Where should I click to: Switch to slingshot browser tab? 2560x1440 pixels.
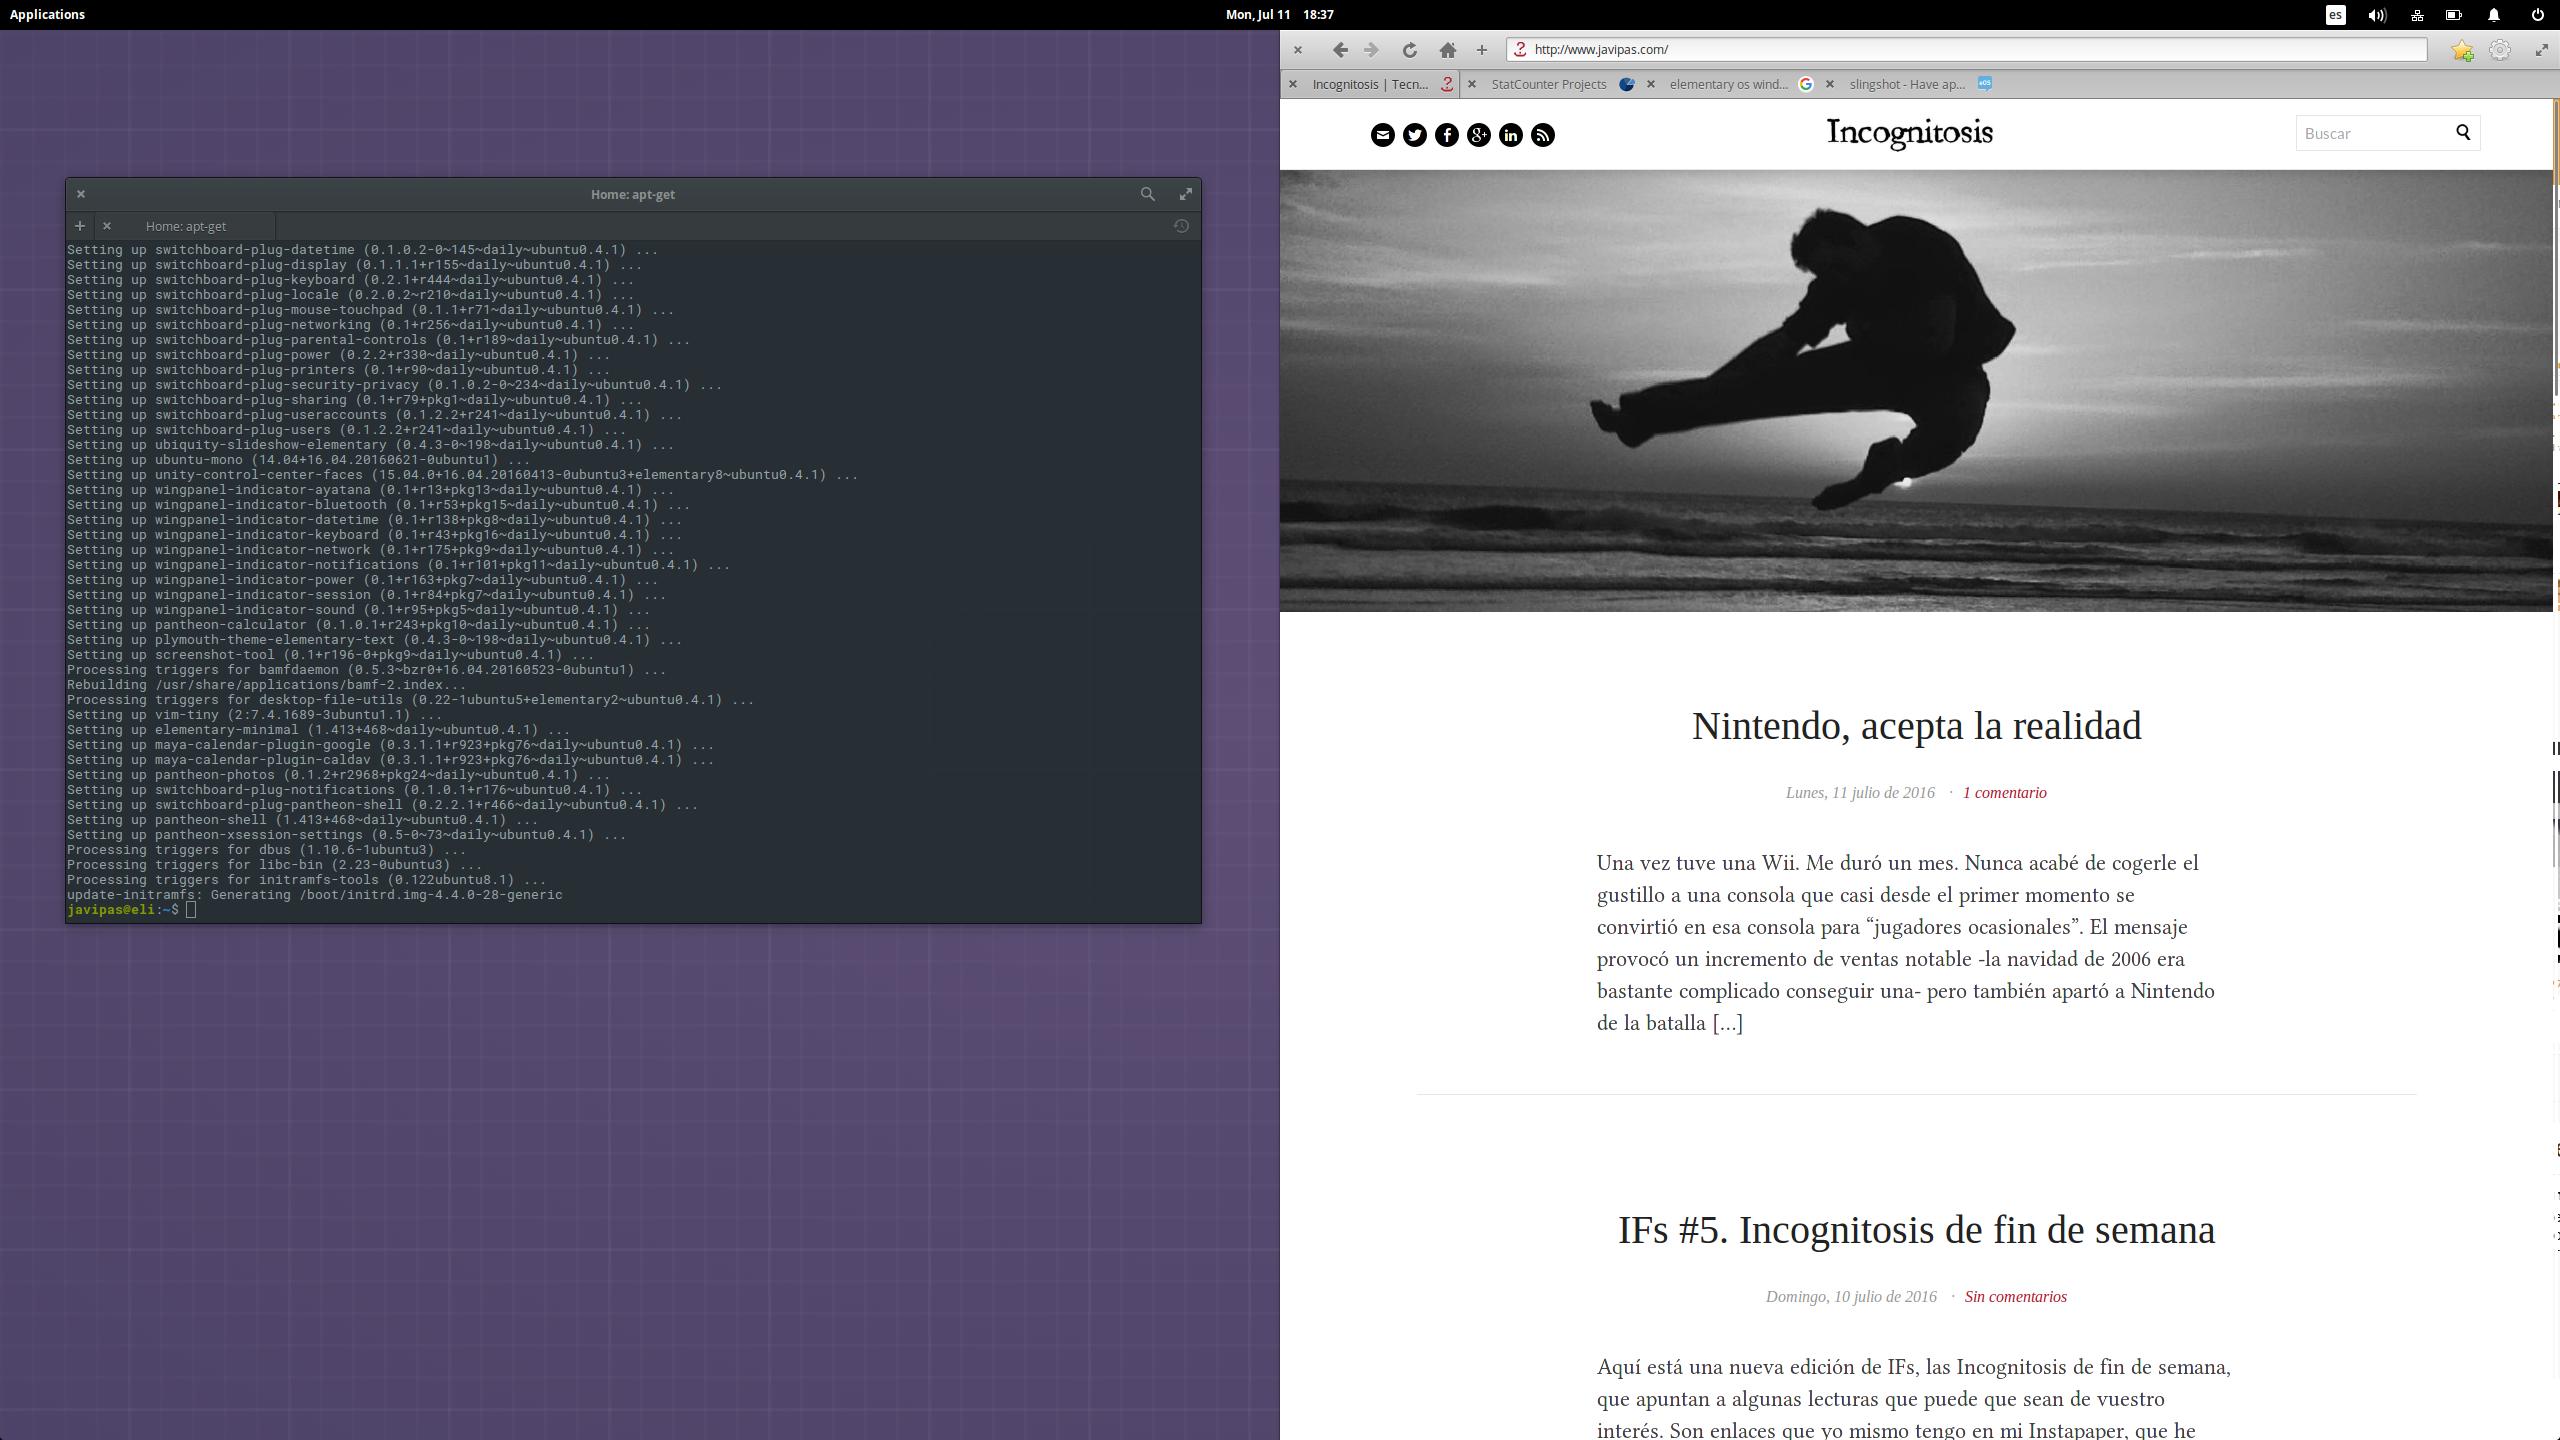[x=1906, y=84]
